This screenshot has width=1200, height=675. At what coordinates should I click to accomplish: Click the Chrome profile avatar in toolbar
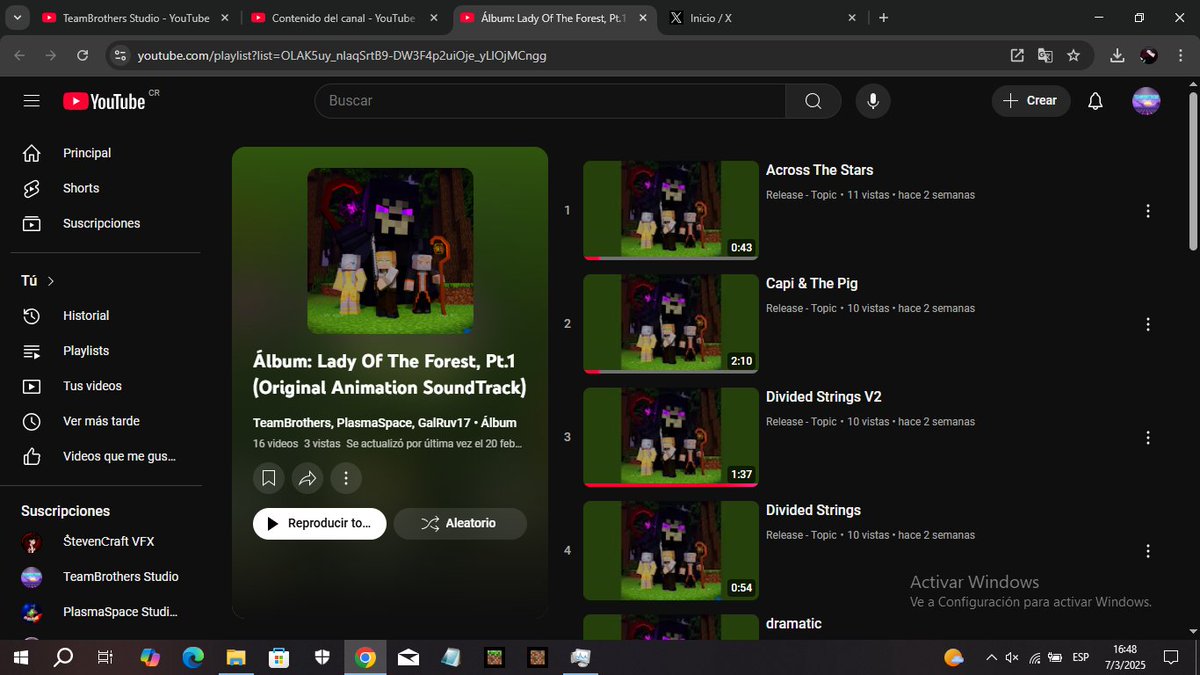1149,56
